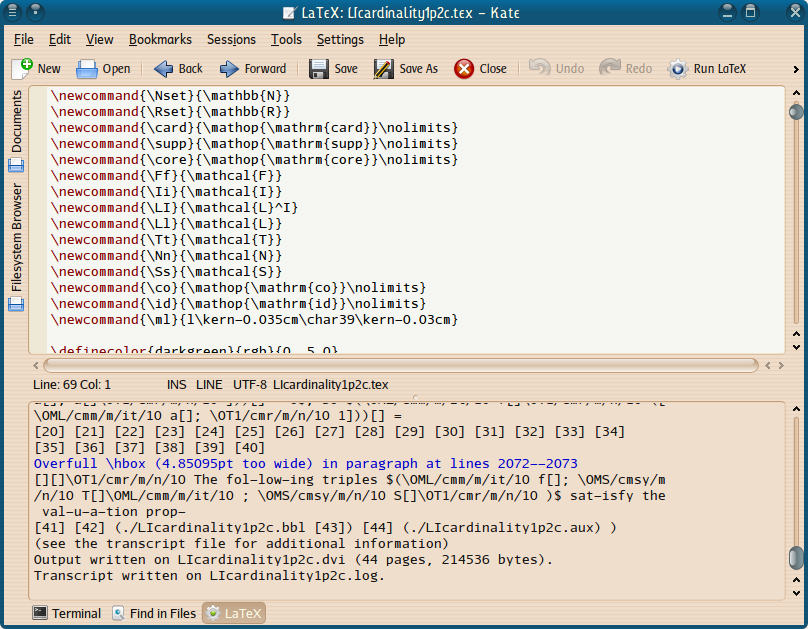Viewport: 808px width, 629px height.
Task: Click the editor horizontal scrollbar
Action: click(x=401, y=365)
